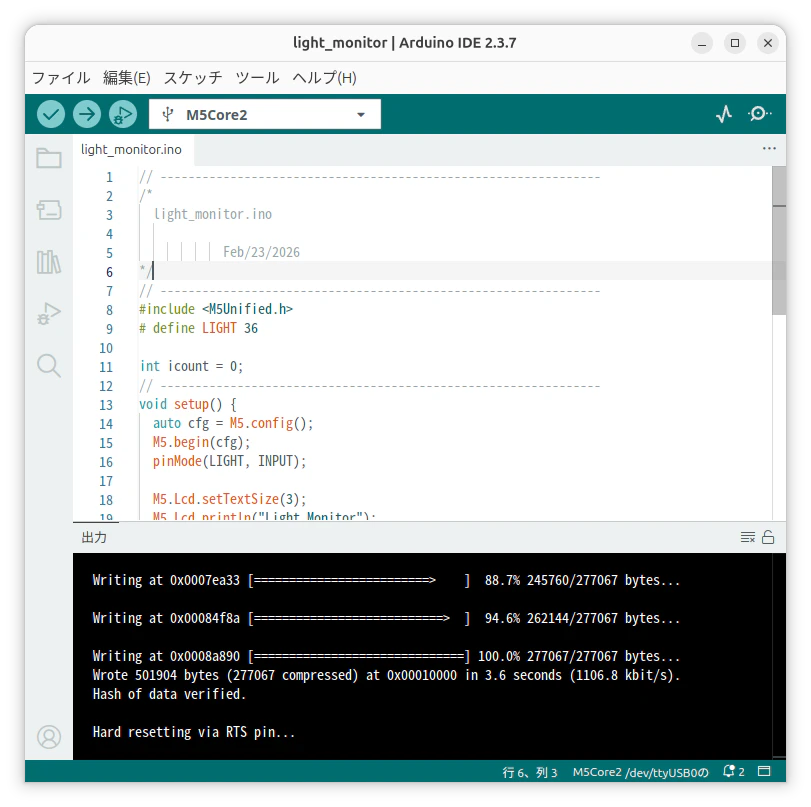This screenshot has height=807, width=811.
Task: Open the 編集(E) menu
Action: pyautogui.click(x=127, y=78)
